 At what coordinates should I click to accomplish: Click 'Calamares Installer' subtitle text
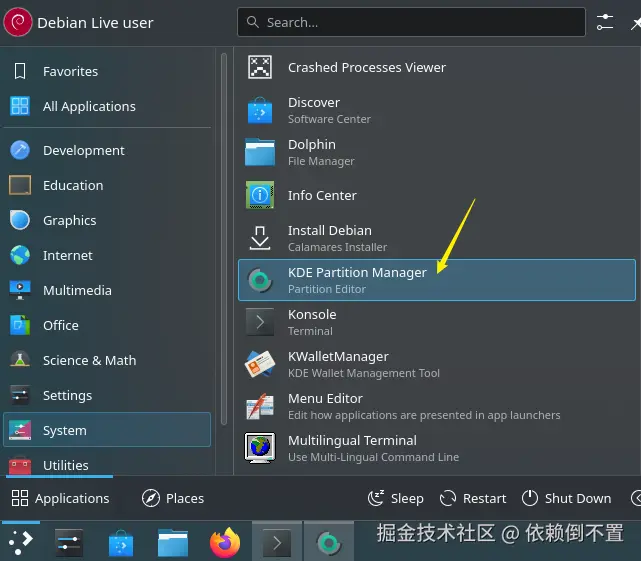[x=337, y=247]
